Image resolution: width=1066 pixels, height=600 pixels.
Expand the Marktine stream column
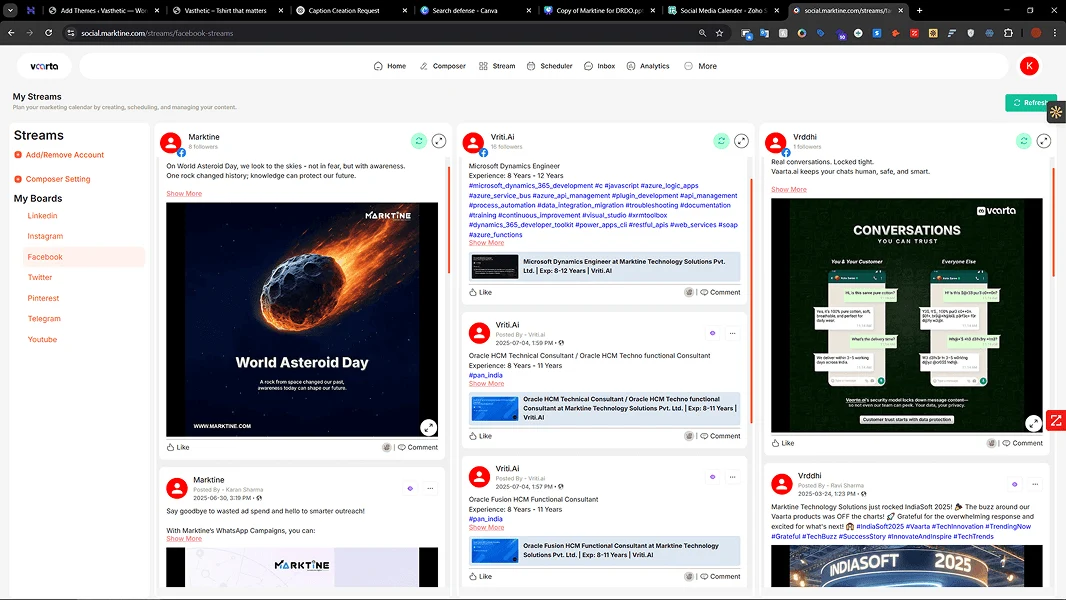(439, 141)
